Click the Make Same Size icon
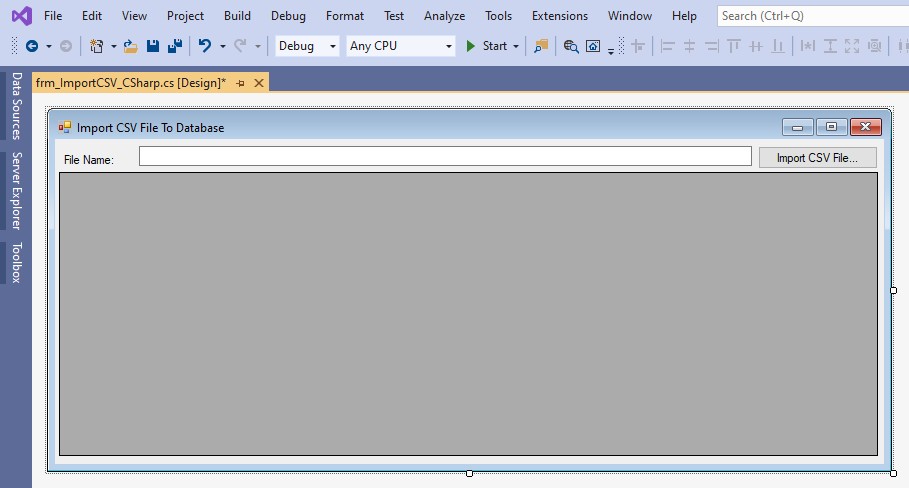This screenshot has height=488, width=909. (852, 46)
